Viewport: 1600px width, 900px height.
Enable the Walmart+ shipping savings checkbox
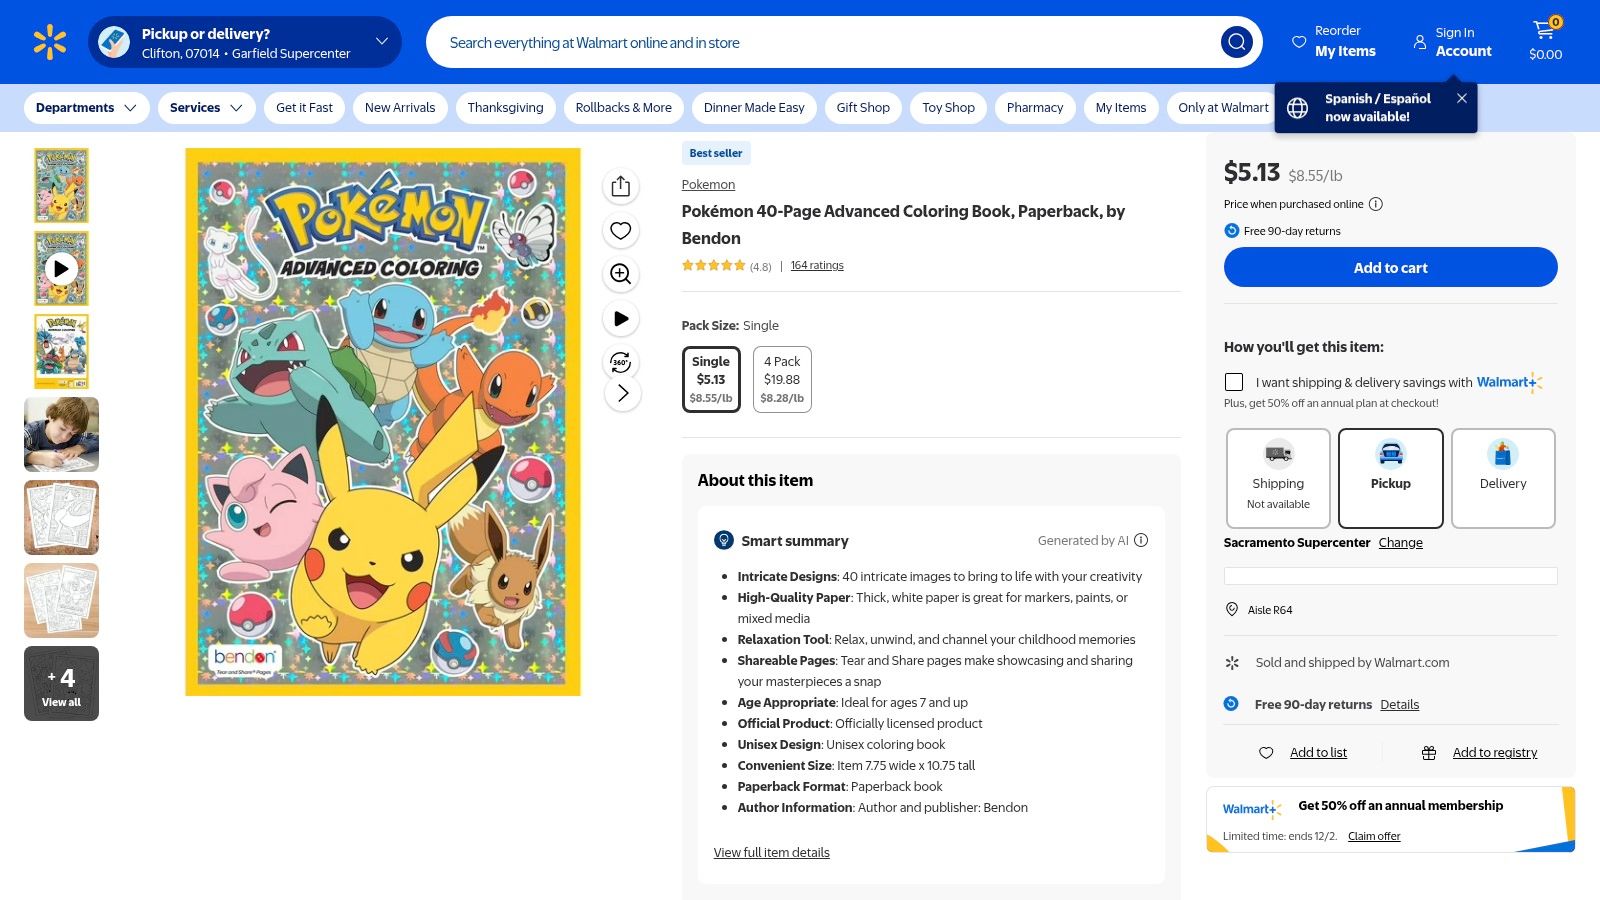tap(1234, 382)
